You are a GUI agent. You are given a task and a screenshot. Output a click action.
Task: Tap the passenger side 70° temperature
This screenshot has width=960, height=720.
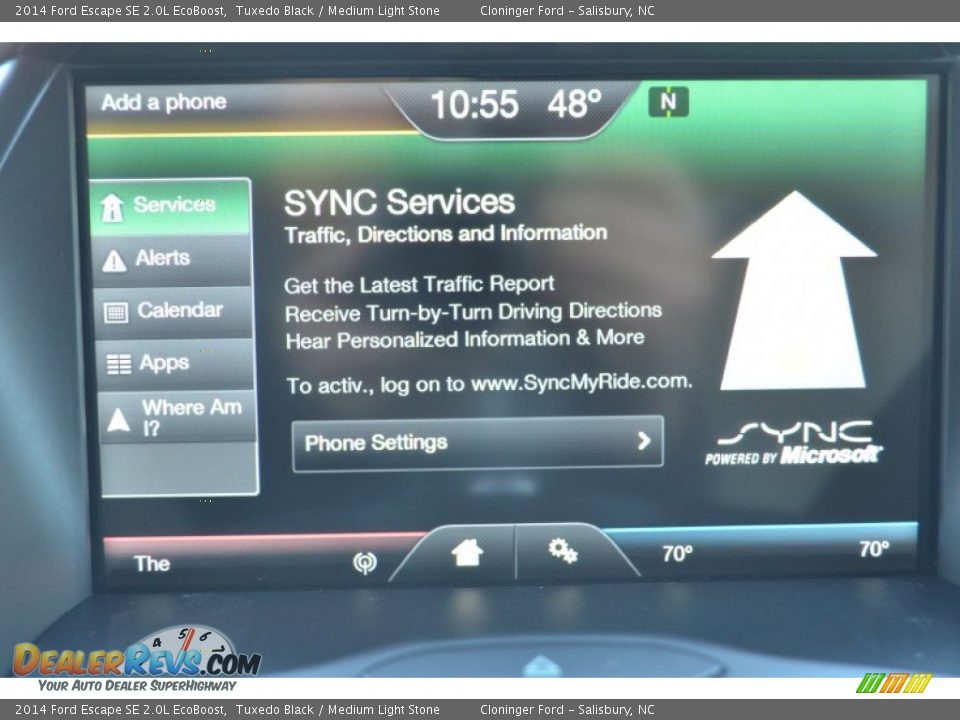click(x=873, y=549)
